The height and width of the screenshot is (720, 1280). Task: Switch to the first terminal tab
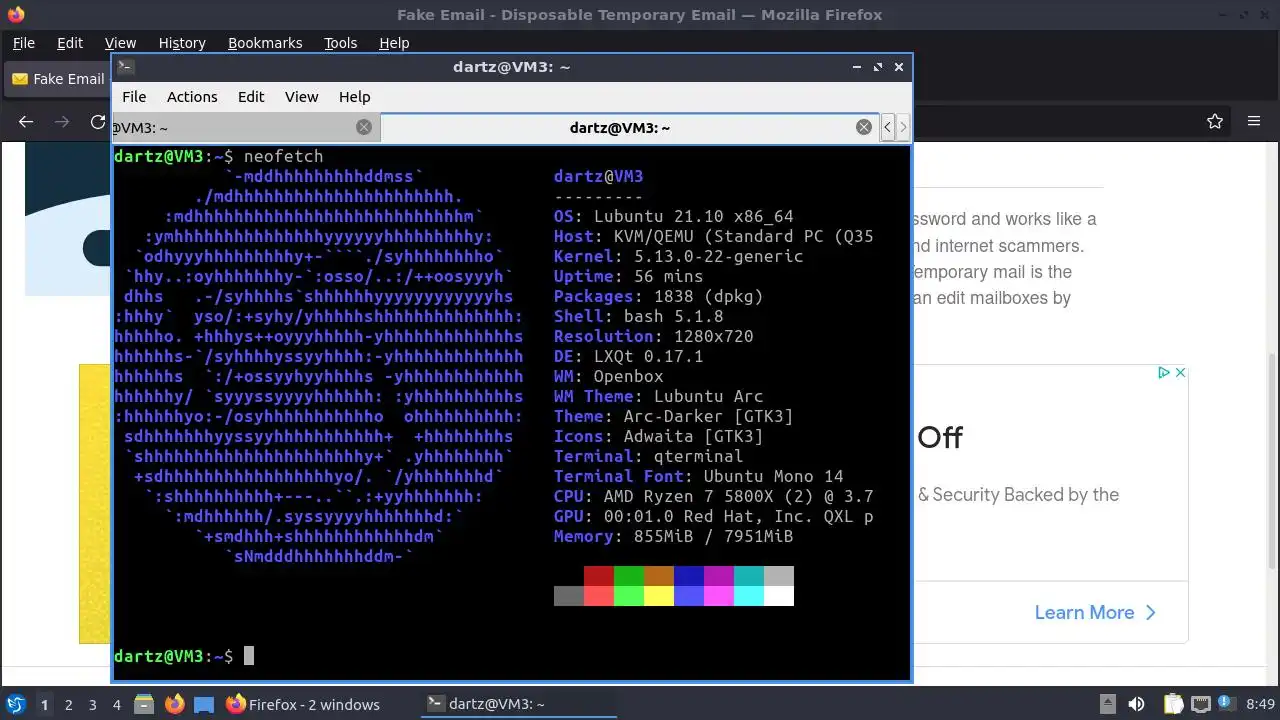click(x=246, y=127)
